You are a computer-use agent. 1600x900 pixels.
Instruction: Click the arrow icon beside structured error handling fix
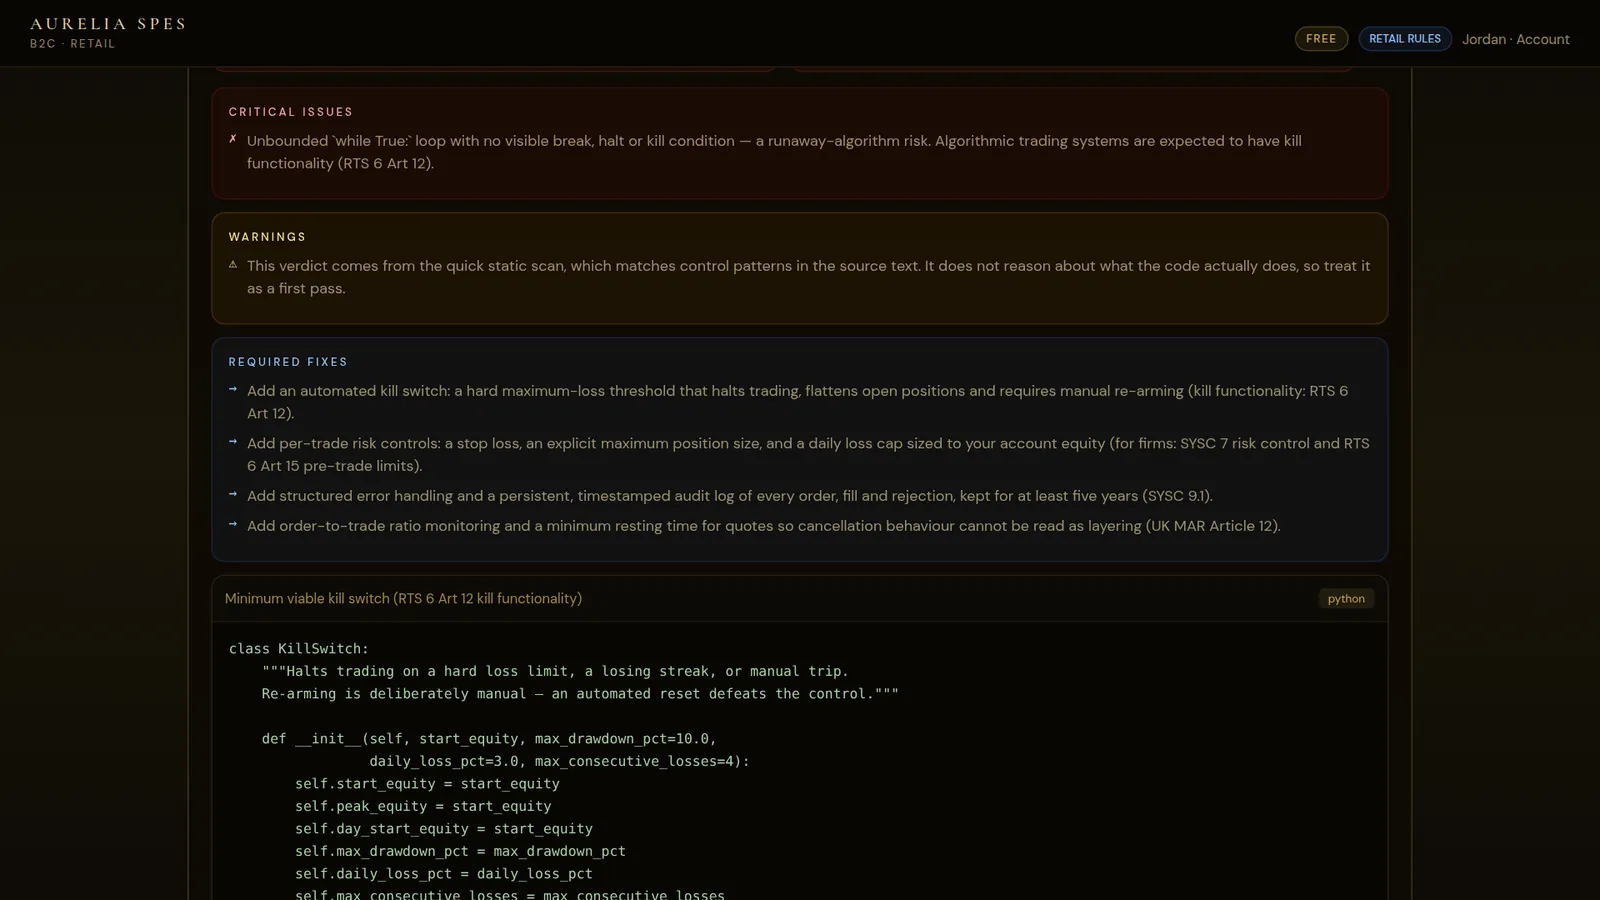tap(233, 495)
